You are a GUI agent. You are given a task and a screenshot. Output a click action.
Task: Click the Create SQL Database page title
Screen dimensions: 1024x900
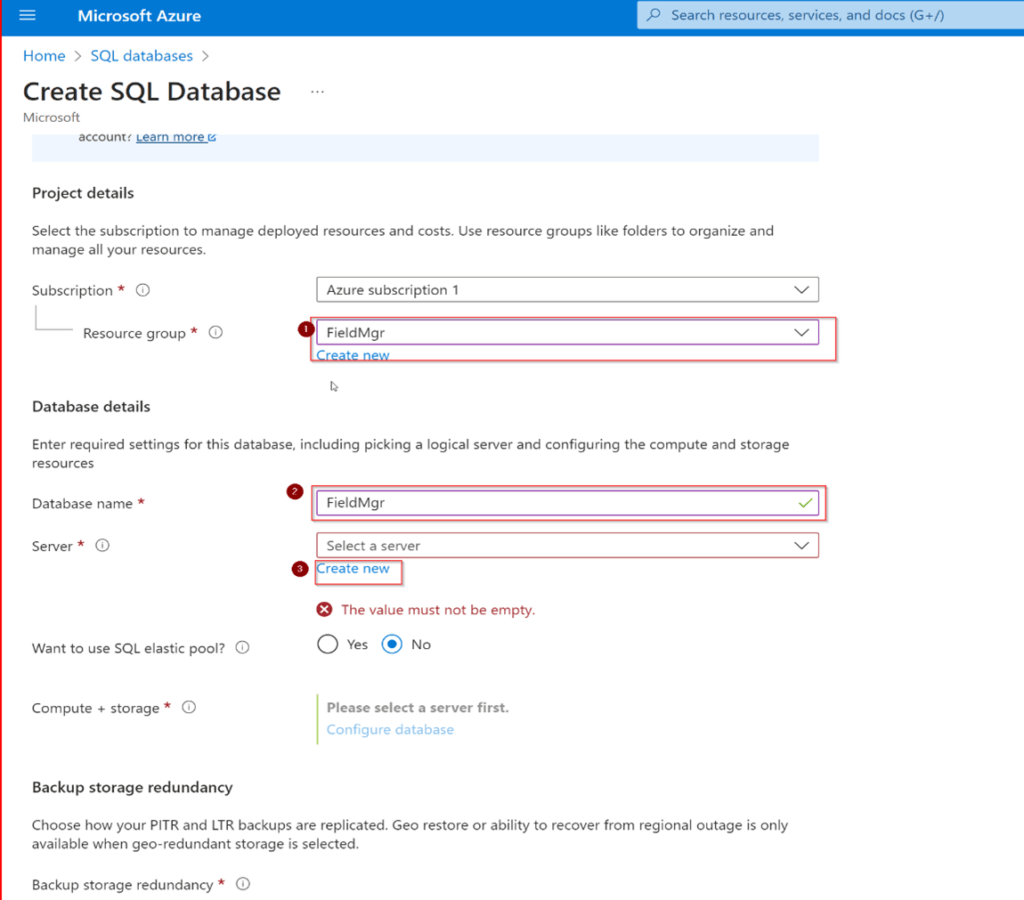[x=152, y=91]
